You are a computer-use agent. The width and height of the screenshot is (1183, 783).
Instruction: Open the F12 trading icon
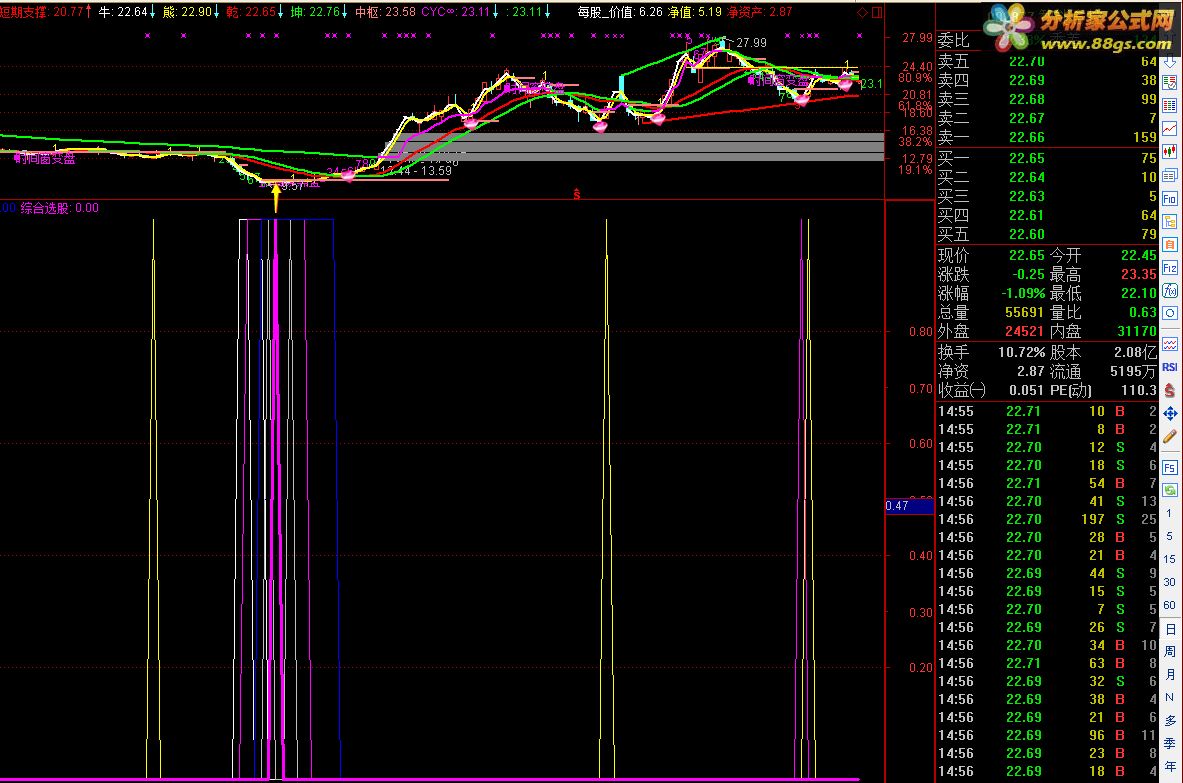point(1169,268)
